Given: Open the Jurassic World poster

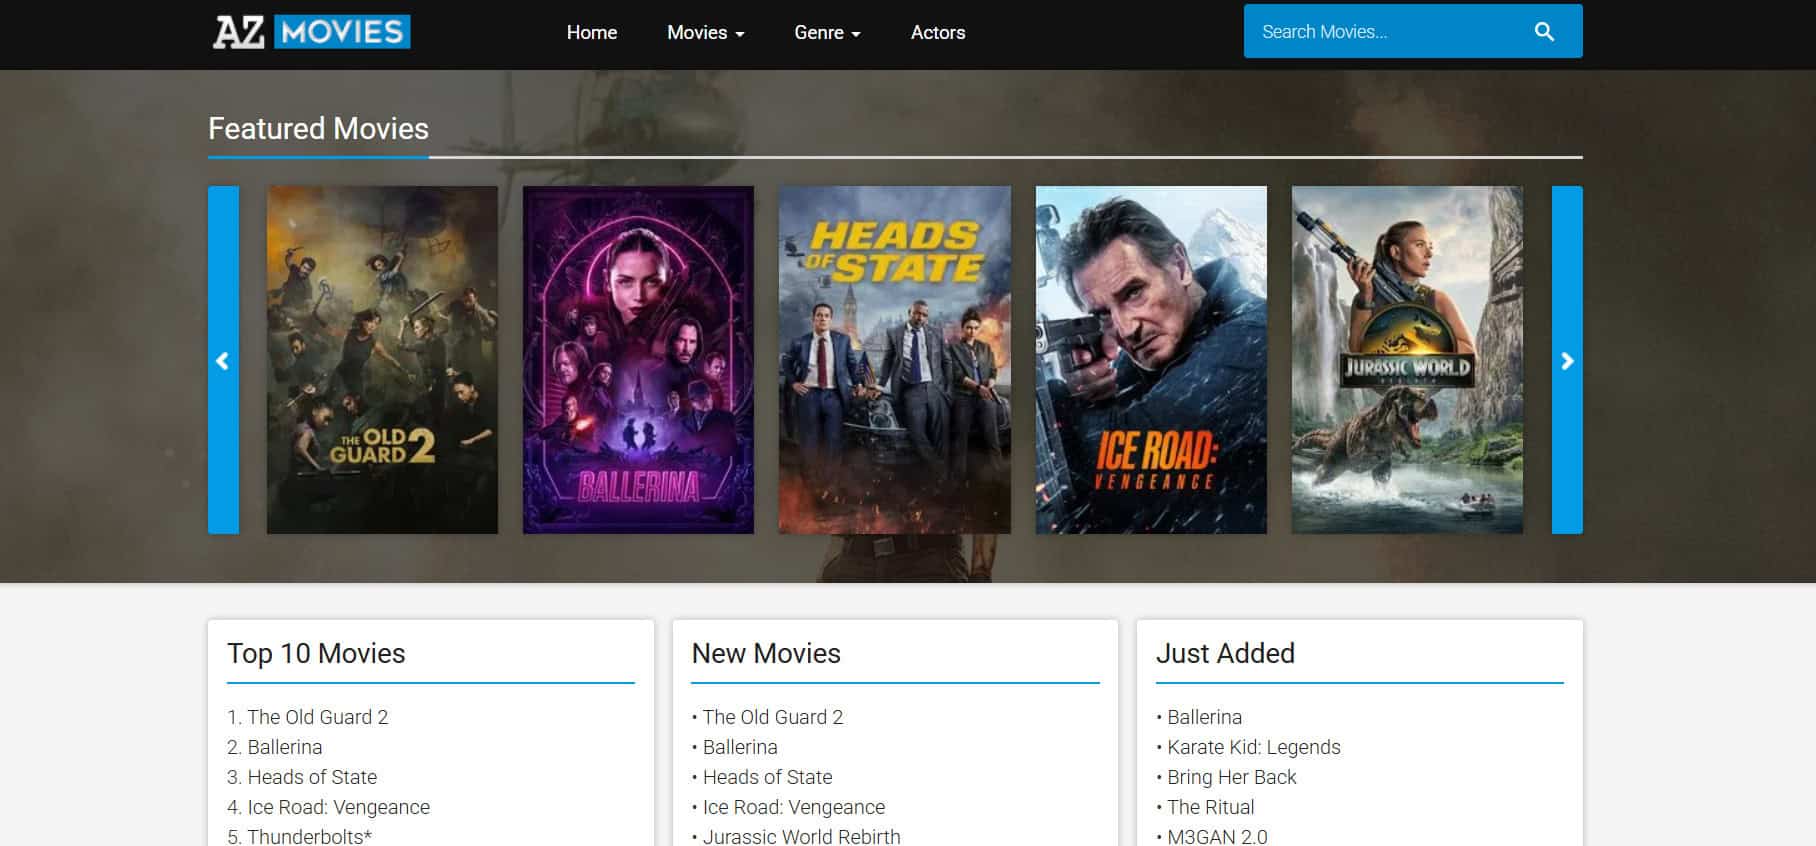Looking at the screenshot, I should click(1407, 360).
